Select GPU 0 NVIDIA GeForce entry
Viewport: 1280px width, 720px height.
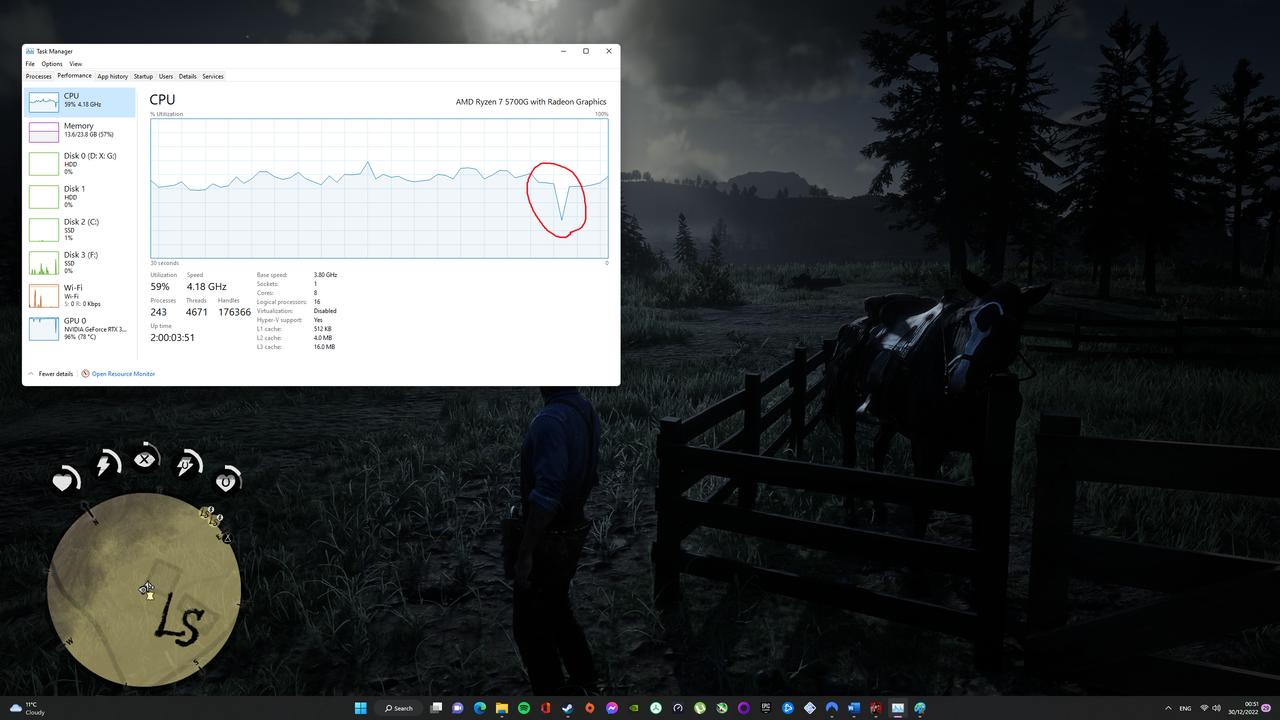click(80, 328)
